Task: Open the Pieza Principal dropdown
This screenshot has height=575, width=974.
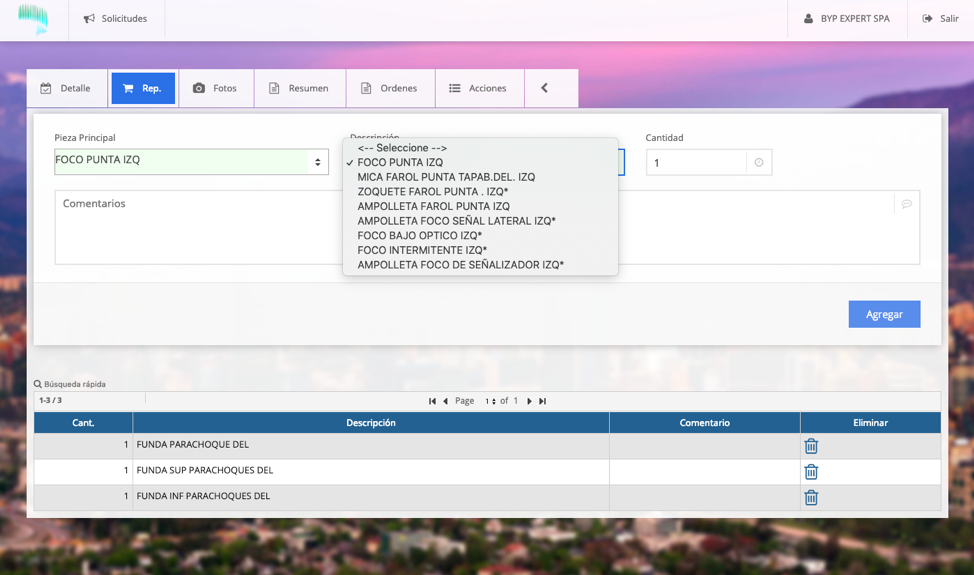Action: (191, 161)
